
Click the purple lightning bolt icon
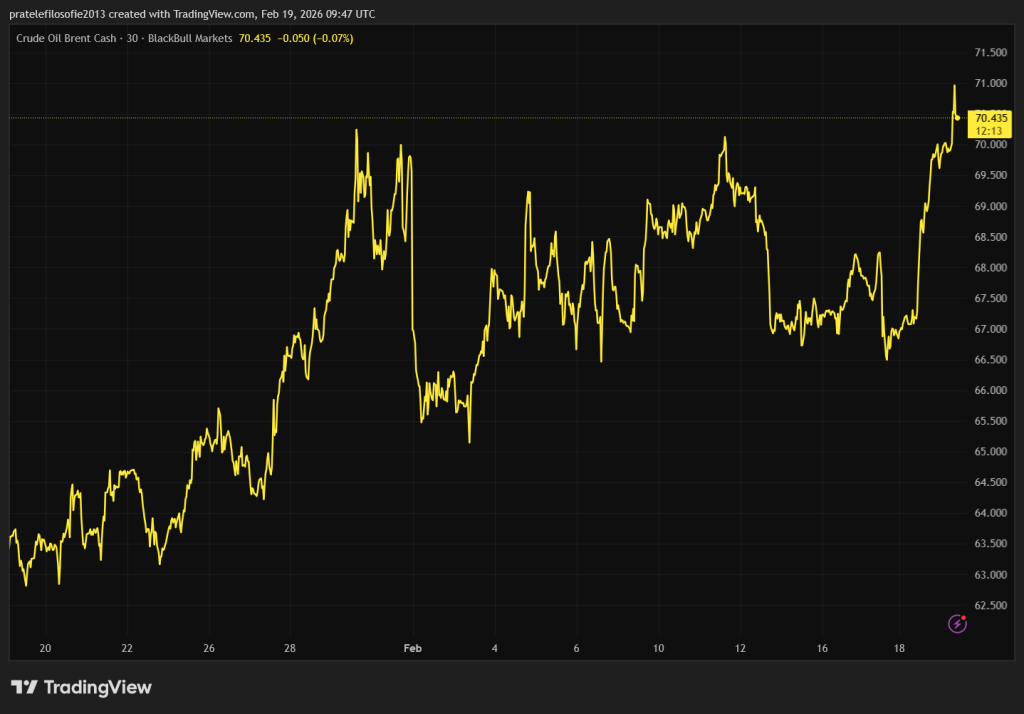click(x=957, y=624)
